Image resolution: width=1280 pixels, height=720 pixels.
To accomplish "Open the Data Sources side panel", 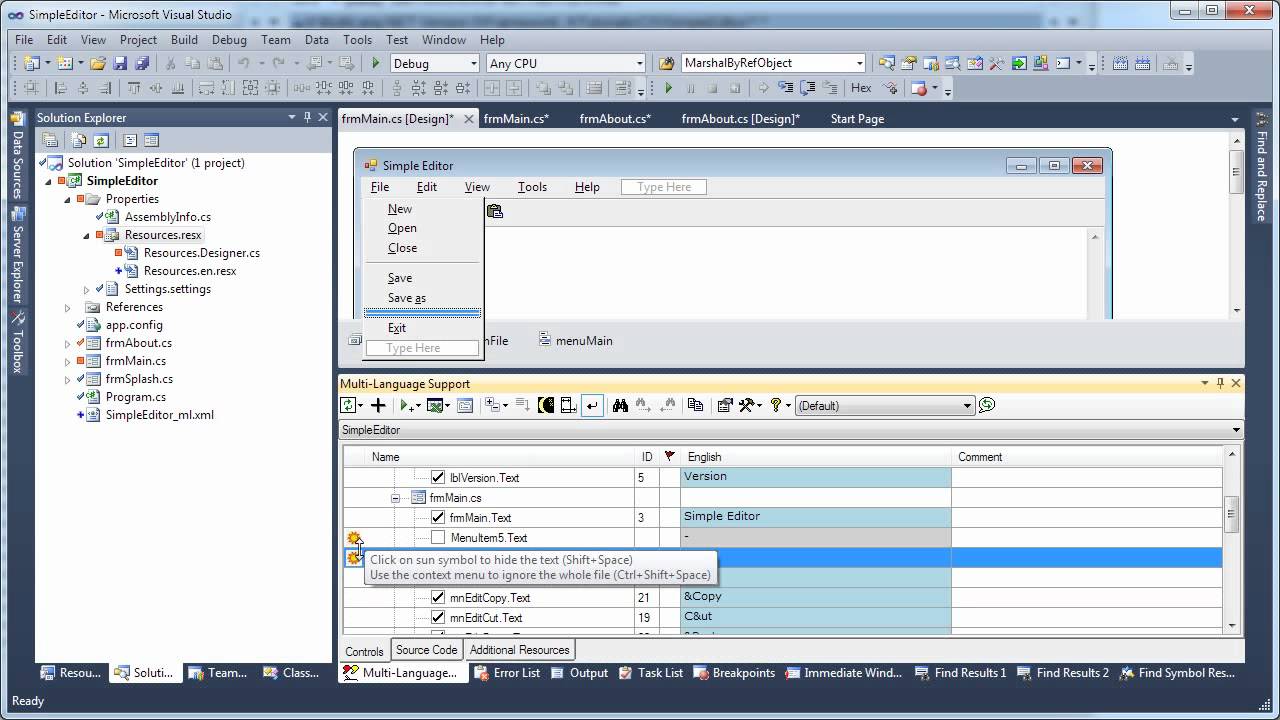I will [x=17, y=156].
